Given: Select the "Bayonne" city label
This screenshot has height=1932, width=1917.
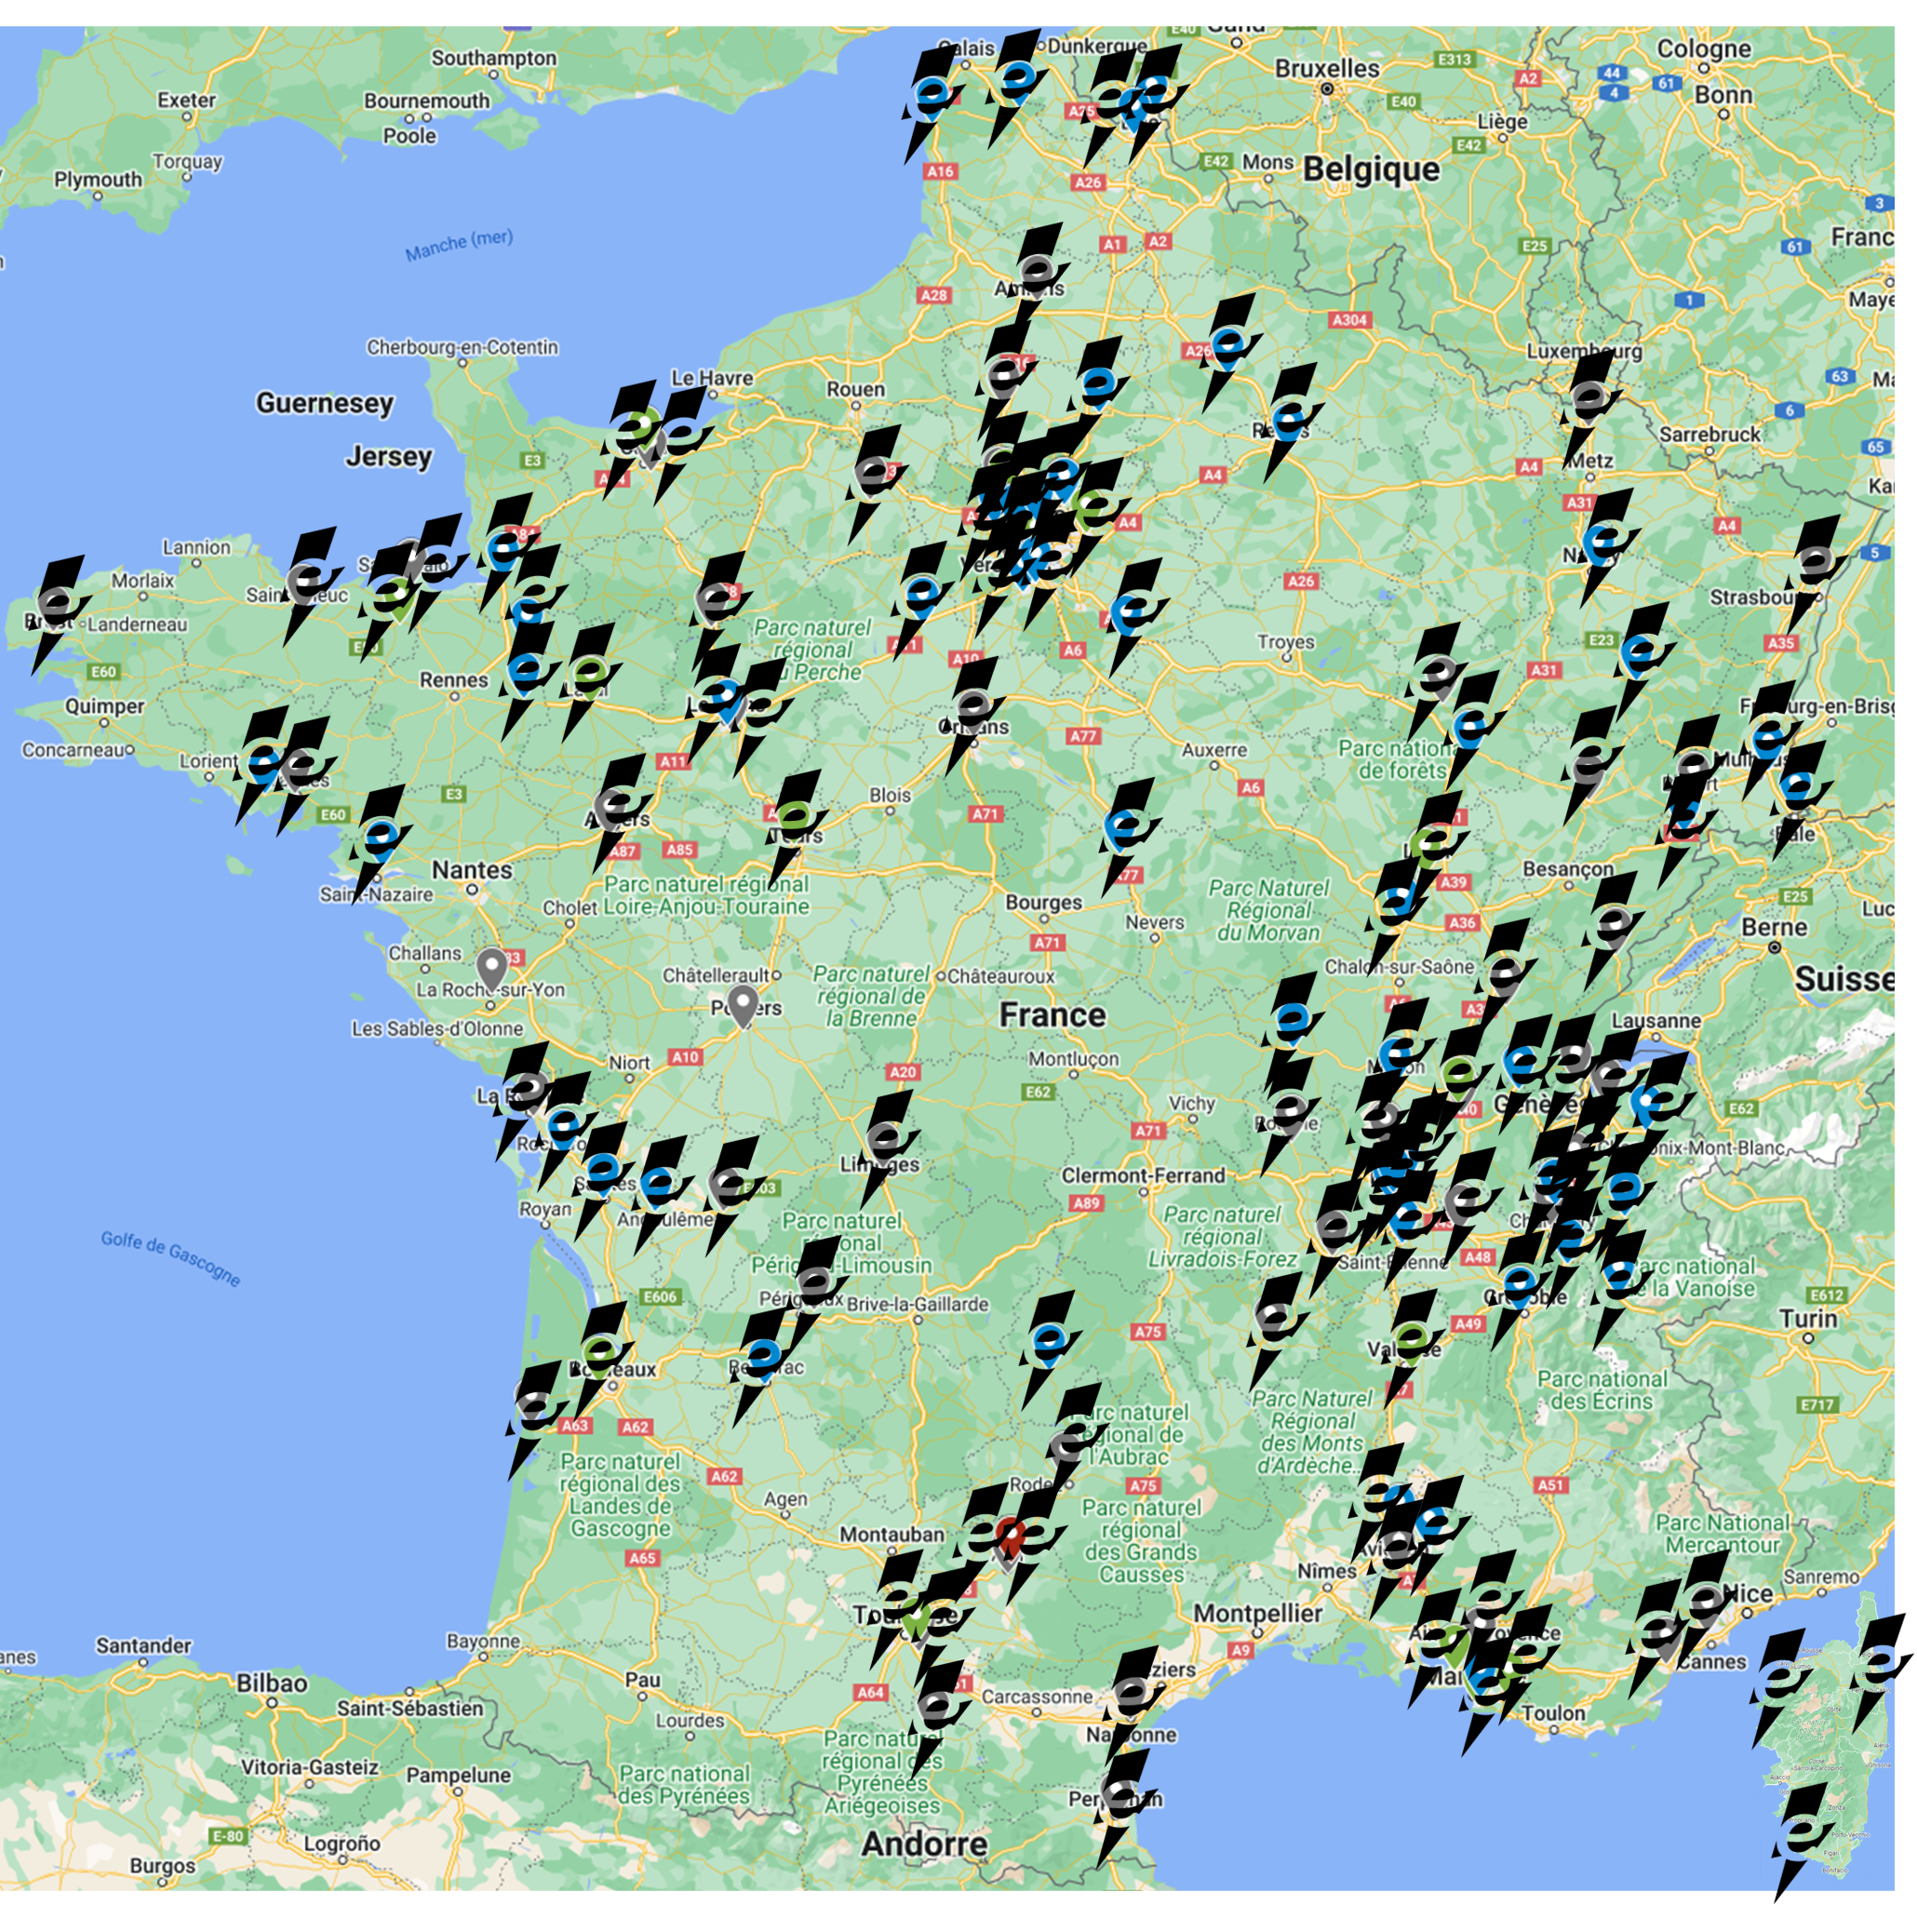Looking at the screenshot, I should point(483,1640).
